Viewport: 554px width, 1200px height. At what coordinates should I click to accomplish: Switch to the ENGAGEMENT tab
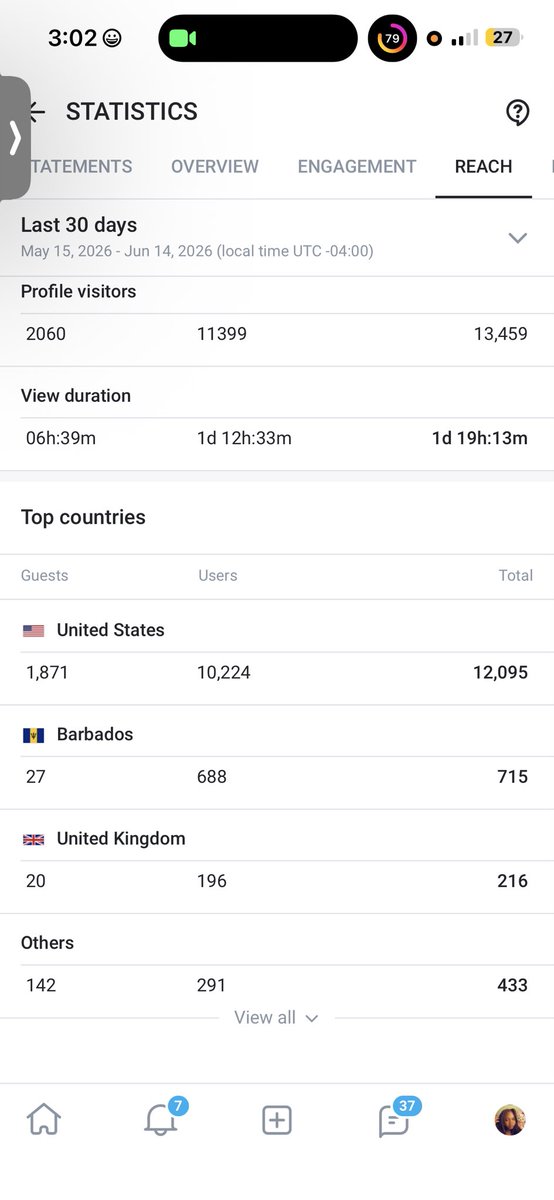pyautogui.click(x=357, y=167)
